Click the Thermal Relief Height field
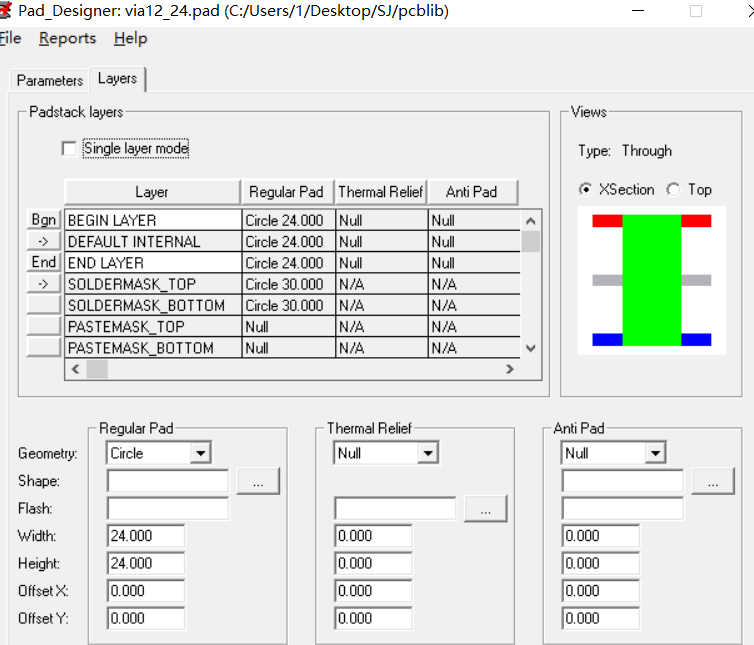 (x=373, y=563)
